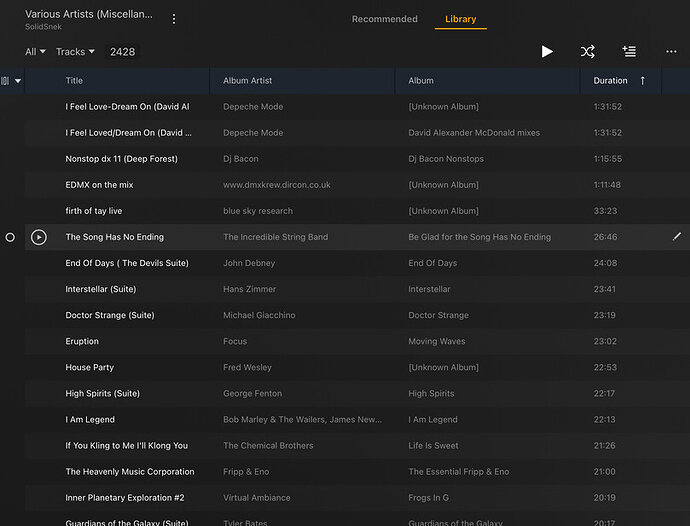
Task: Select track I Feel Love-Dream On (David Al
Action: (127, 107)
